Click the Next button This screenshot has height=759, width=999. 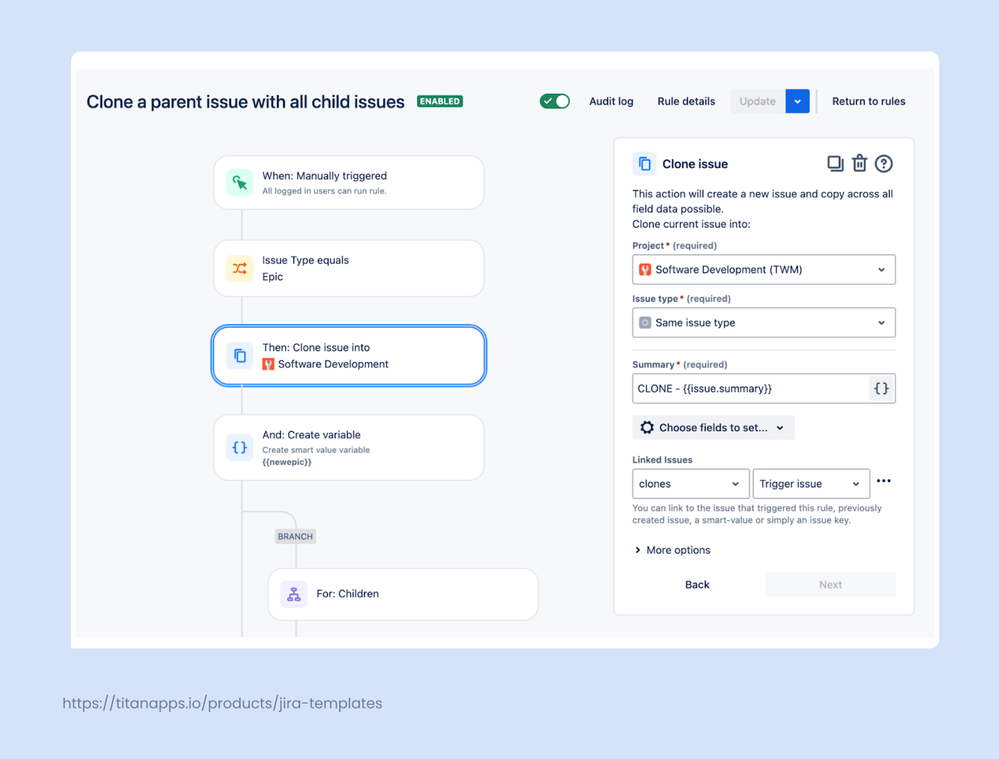coord(830,585)
